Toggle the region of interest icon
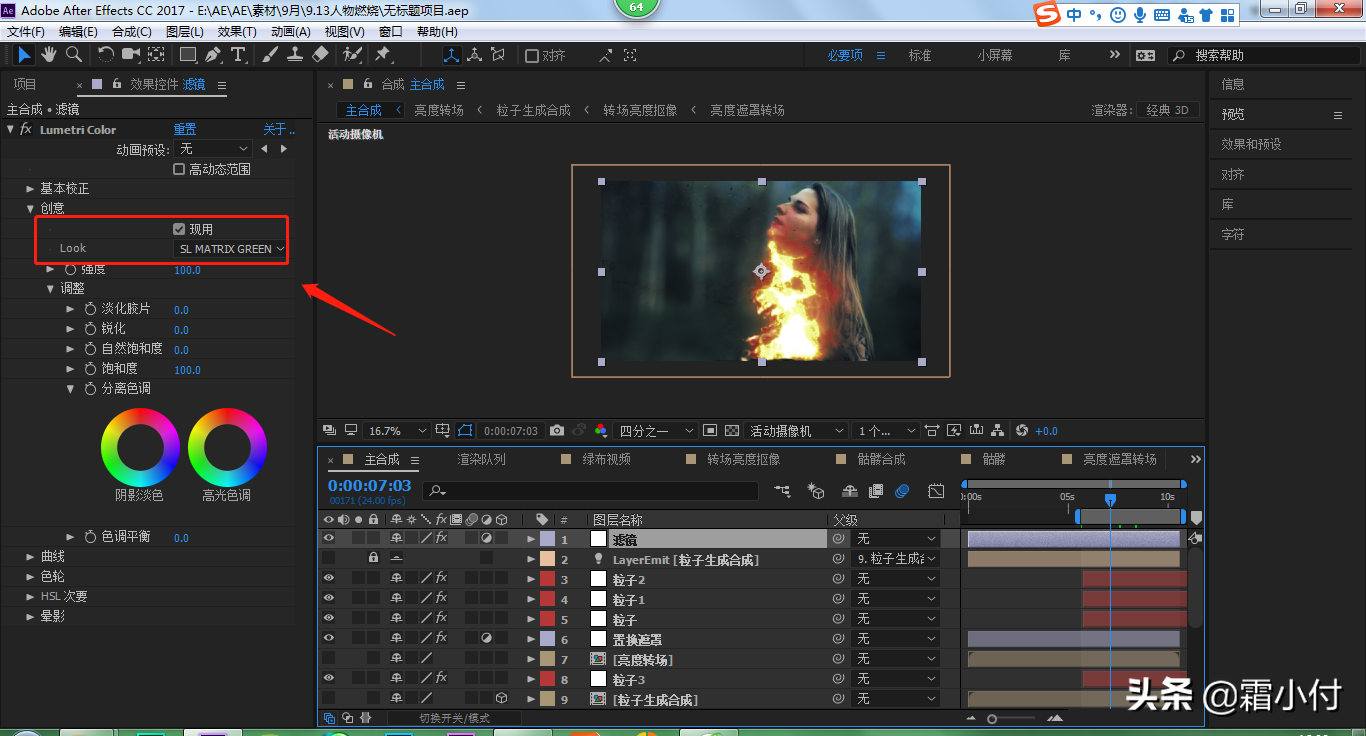This screenshot has width=1366, height=736. [x=710, y=431]
